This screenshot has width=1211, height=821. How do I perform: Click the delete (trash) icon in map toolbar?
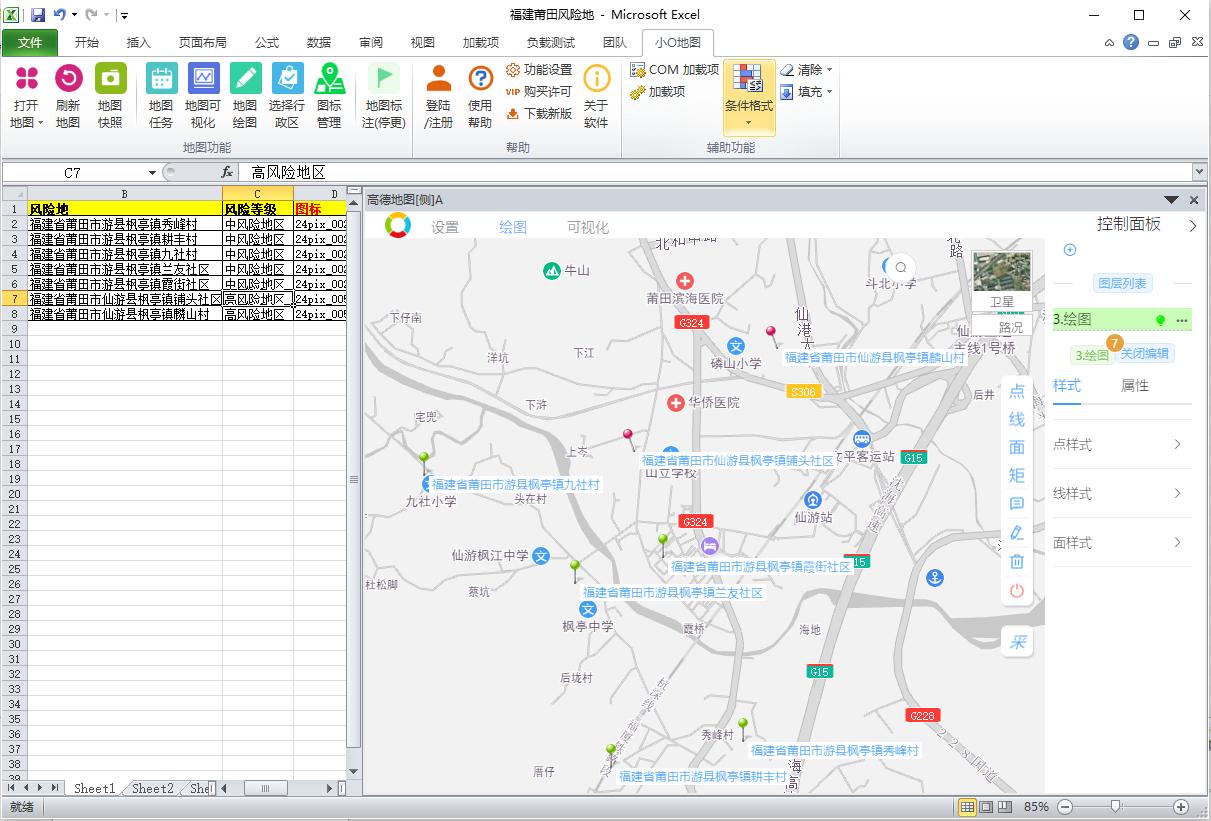pos(1016,562)
